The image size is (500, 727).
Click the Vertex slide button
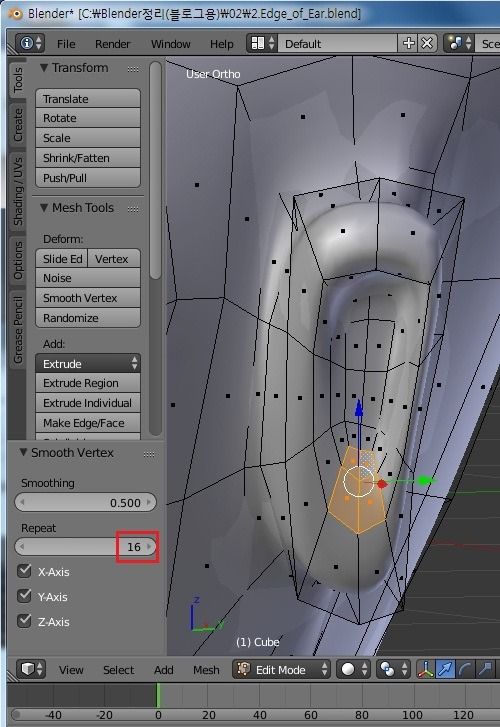[114, 258]
